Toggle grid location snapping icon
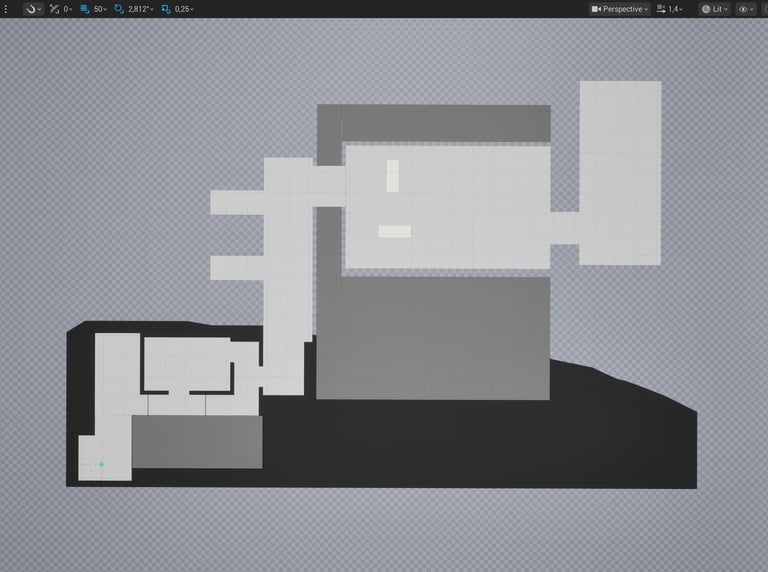This screenshot has width=768, height=572. (x=85, y=9)
